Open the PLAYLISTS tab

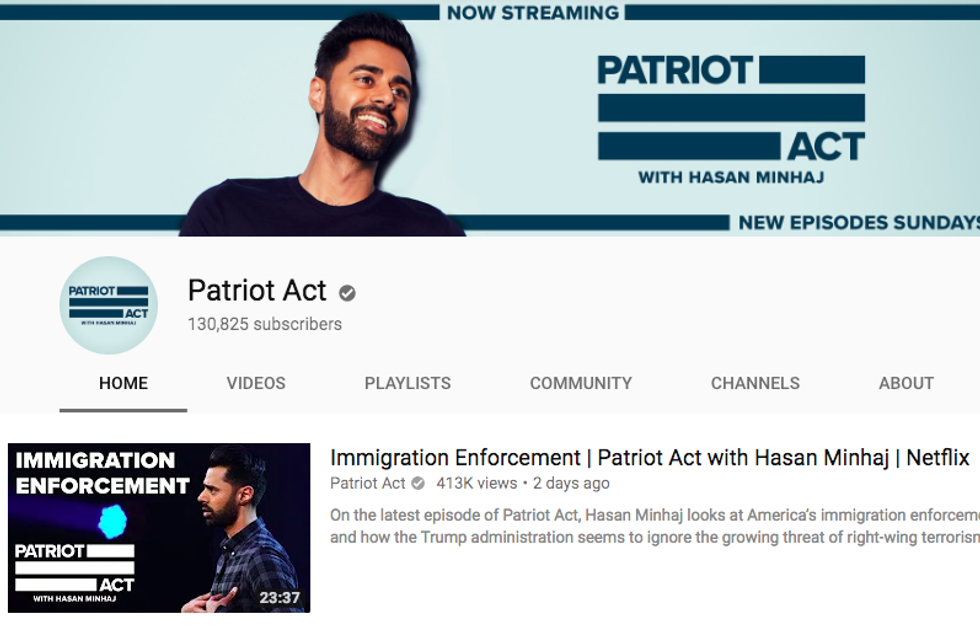pyautogui.click(x=408, y=383)
